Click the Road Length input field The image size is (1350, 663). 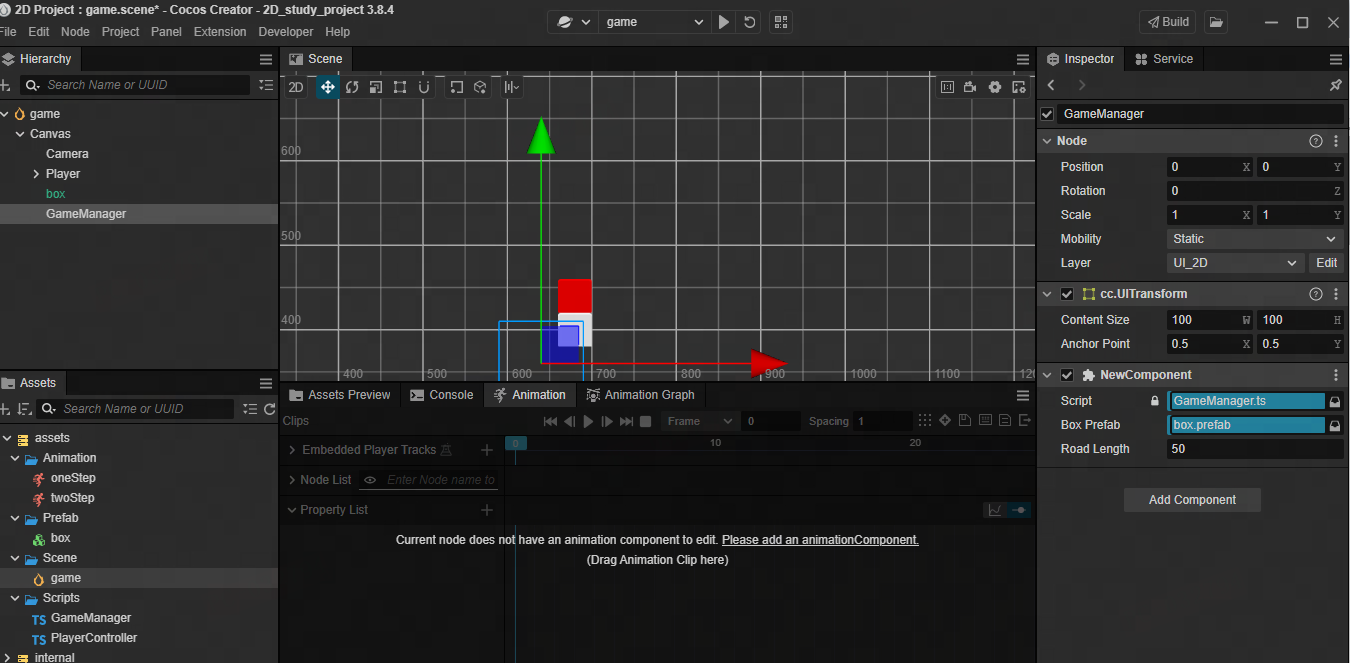pos(1255,449)
